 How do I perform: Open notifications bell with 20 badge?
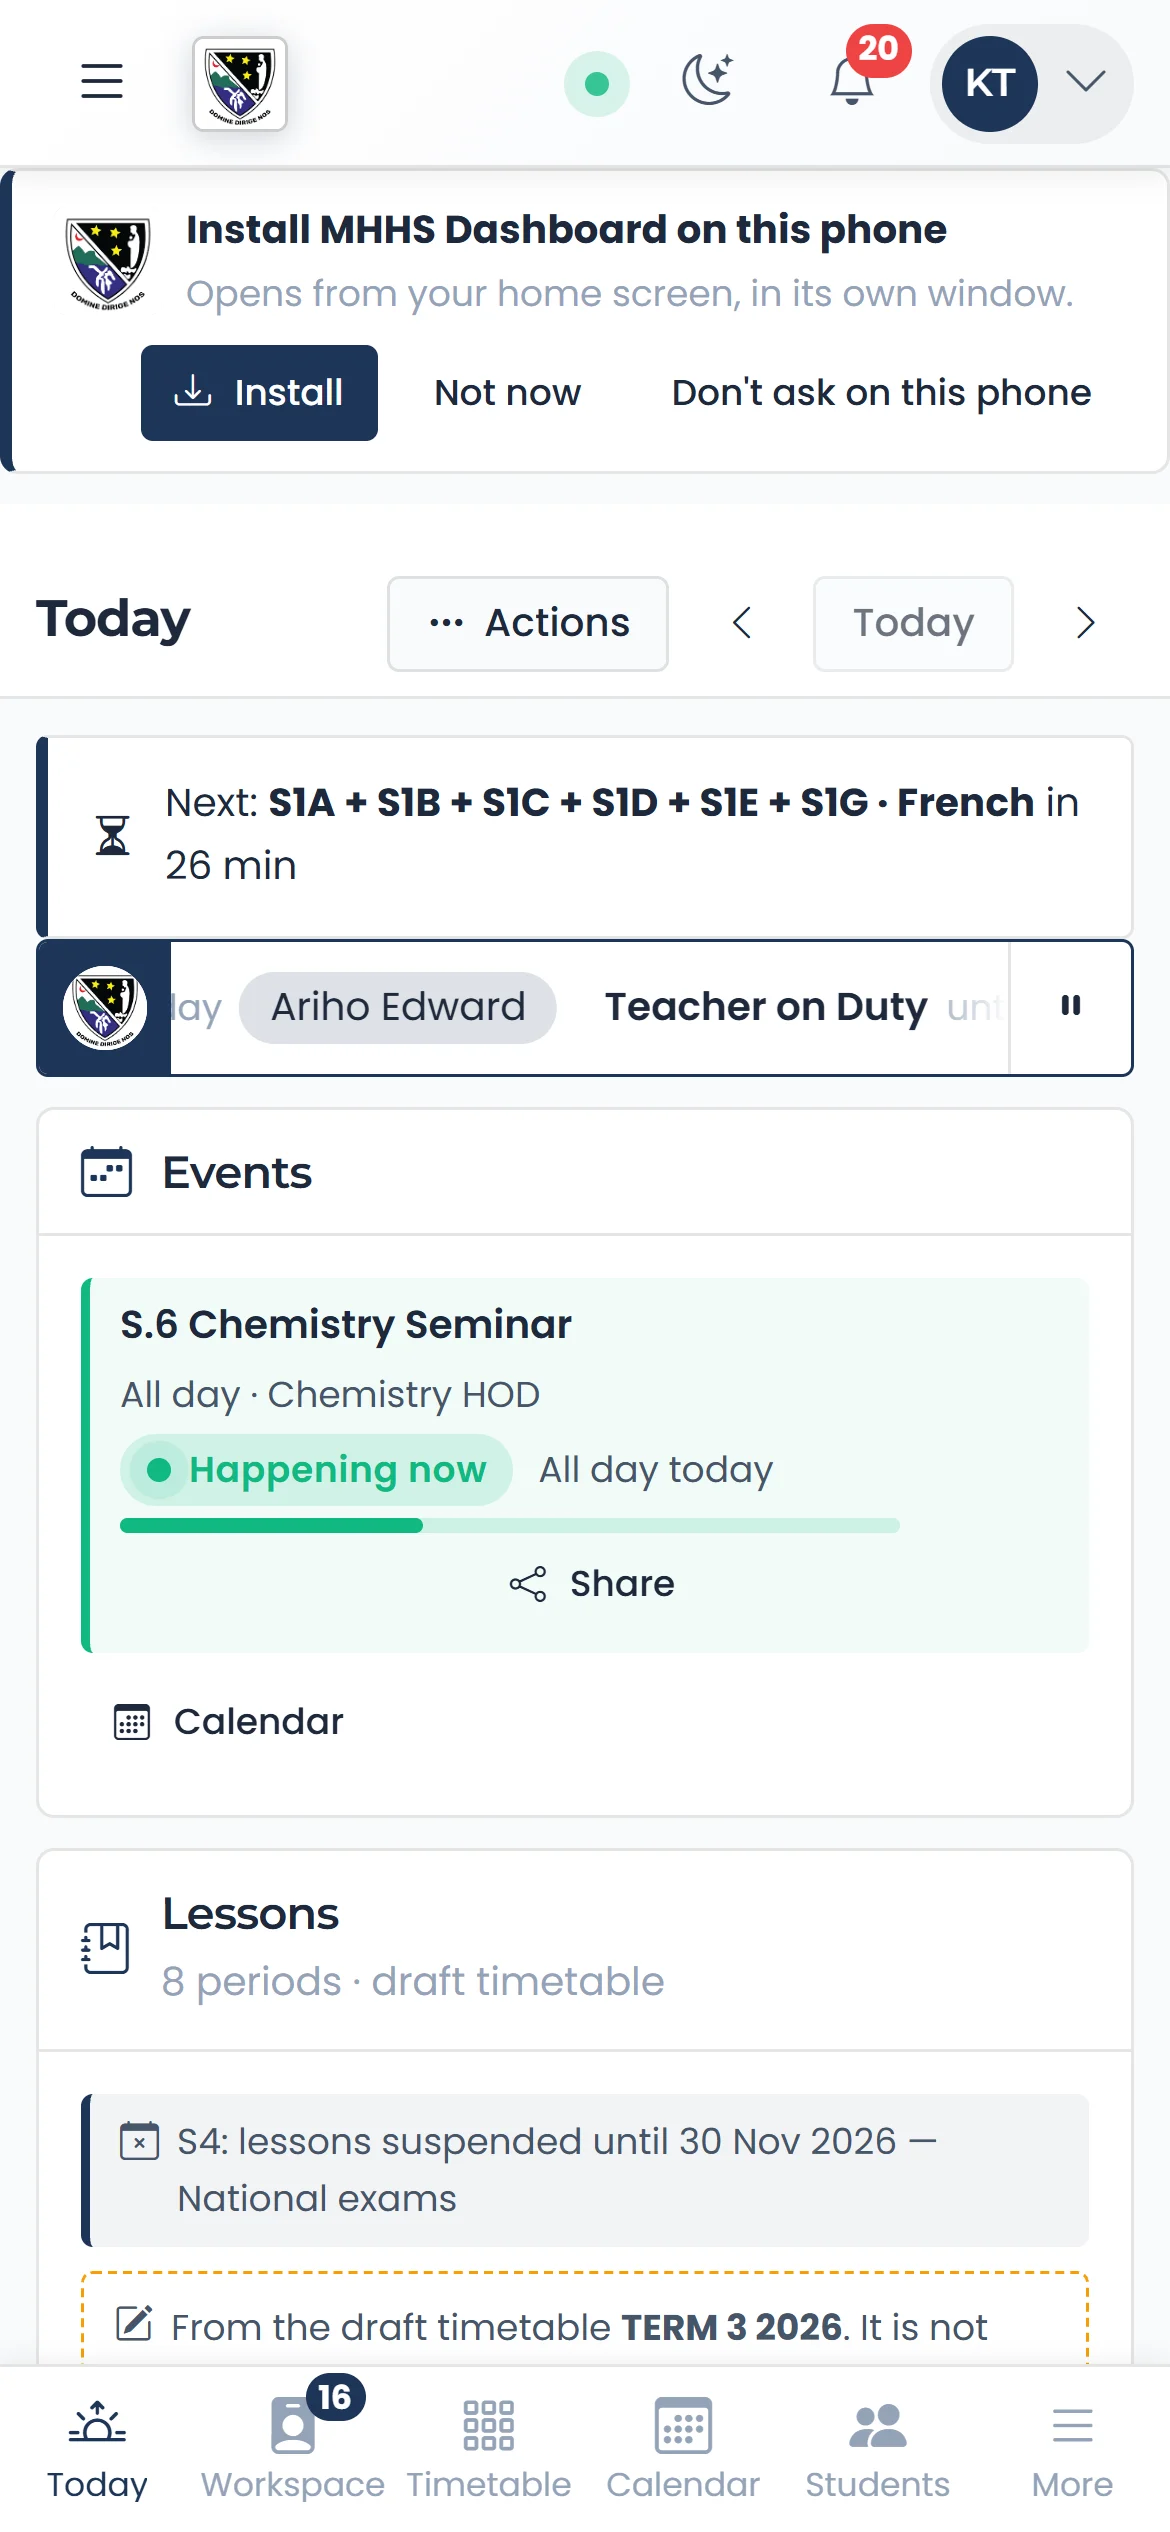point(853,80)
